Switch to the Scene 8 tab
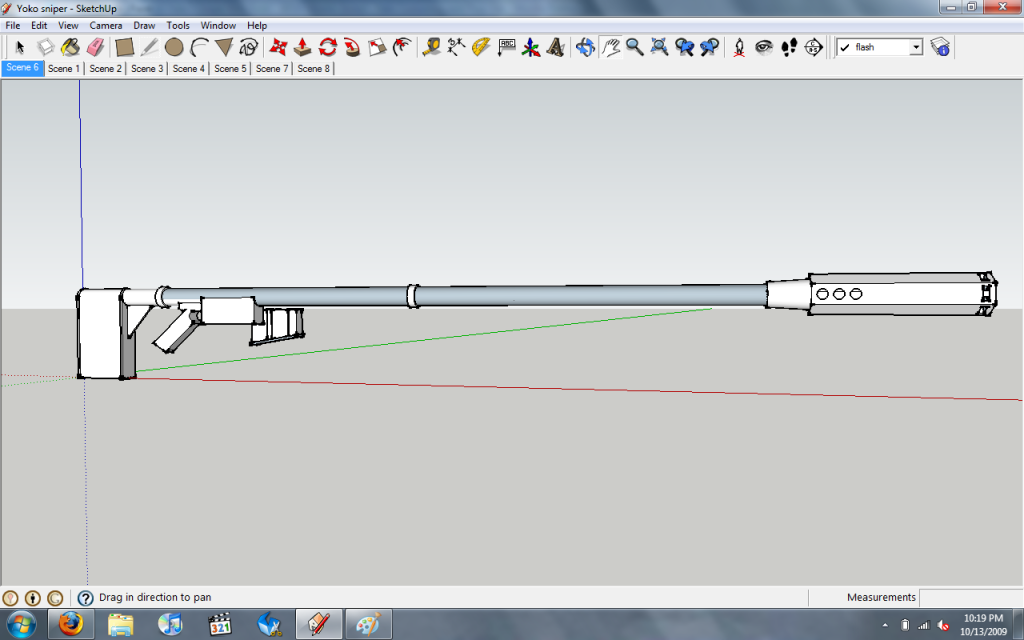Image resolution: width=1024 pixels, height=640 pixels. tap(314, 69)
